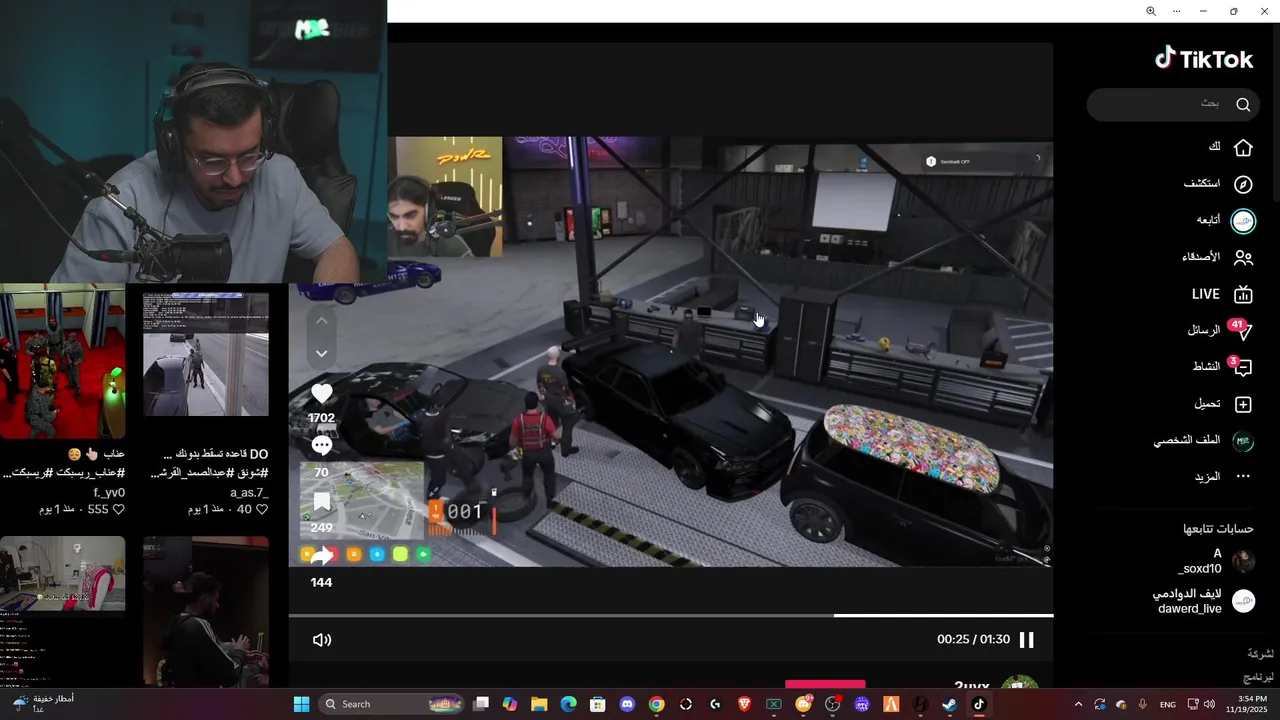
Task: Click the TikTok logo
Action: coord(1204,59)
